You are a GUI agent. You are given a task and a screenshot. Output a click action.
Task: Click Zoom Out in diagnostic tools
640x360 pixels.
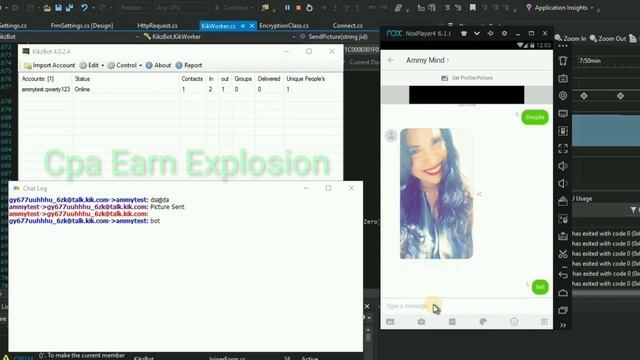tap(608, 38)
